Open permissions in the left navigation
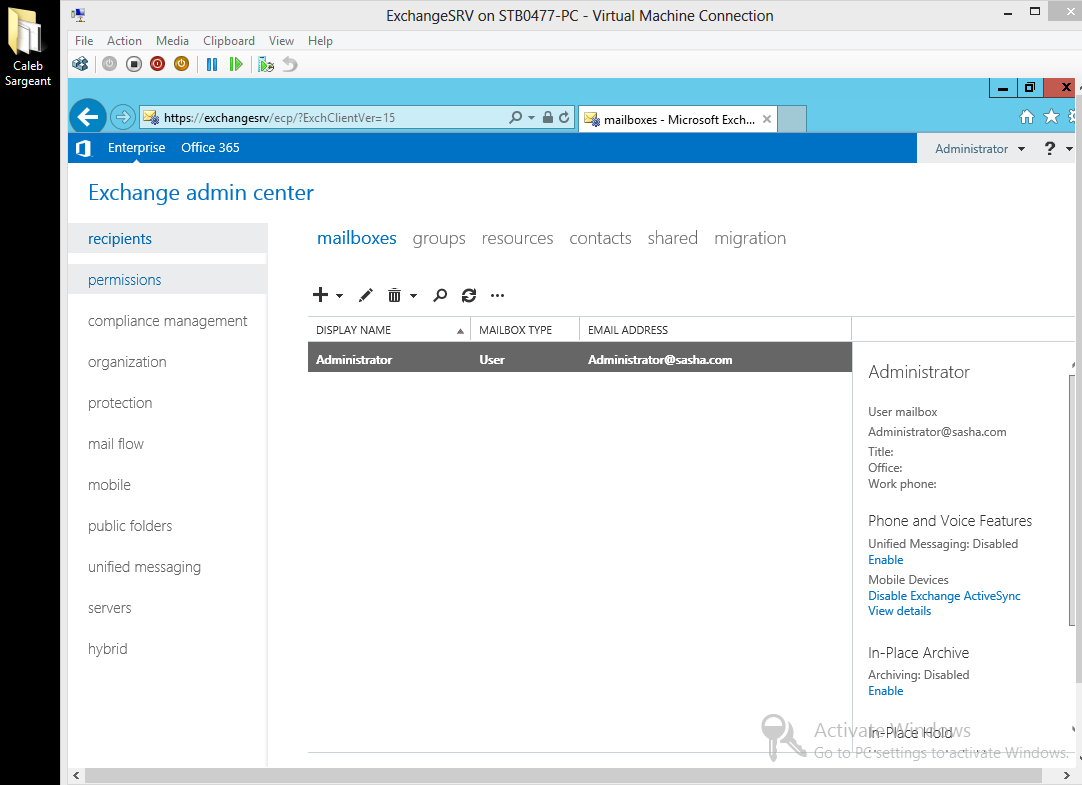This screenshot has width=1082, height=785. coord(168,280)
